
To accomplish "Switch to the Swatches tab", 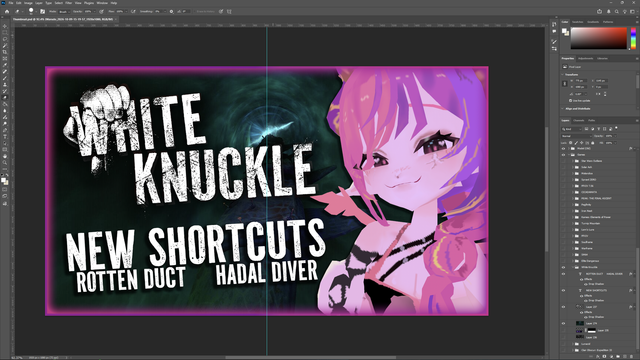I will tap(578, 22).
